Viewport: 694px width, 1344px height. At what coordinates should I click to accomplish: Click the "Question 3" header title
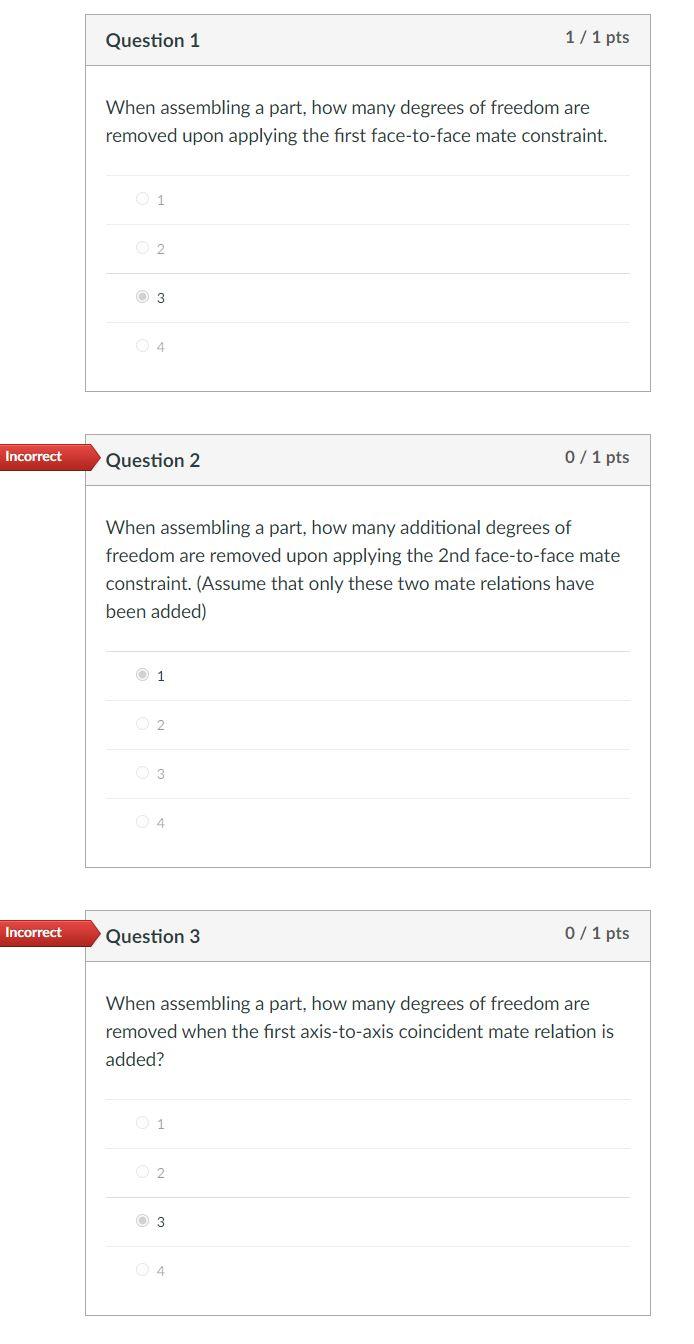(152, 936)
